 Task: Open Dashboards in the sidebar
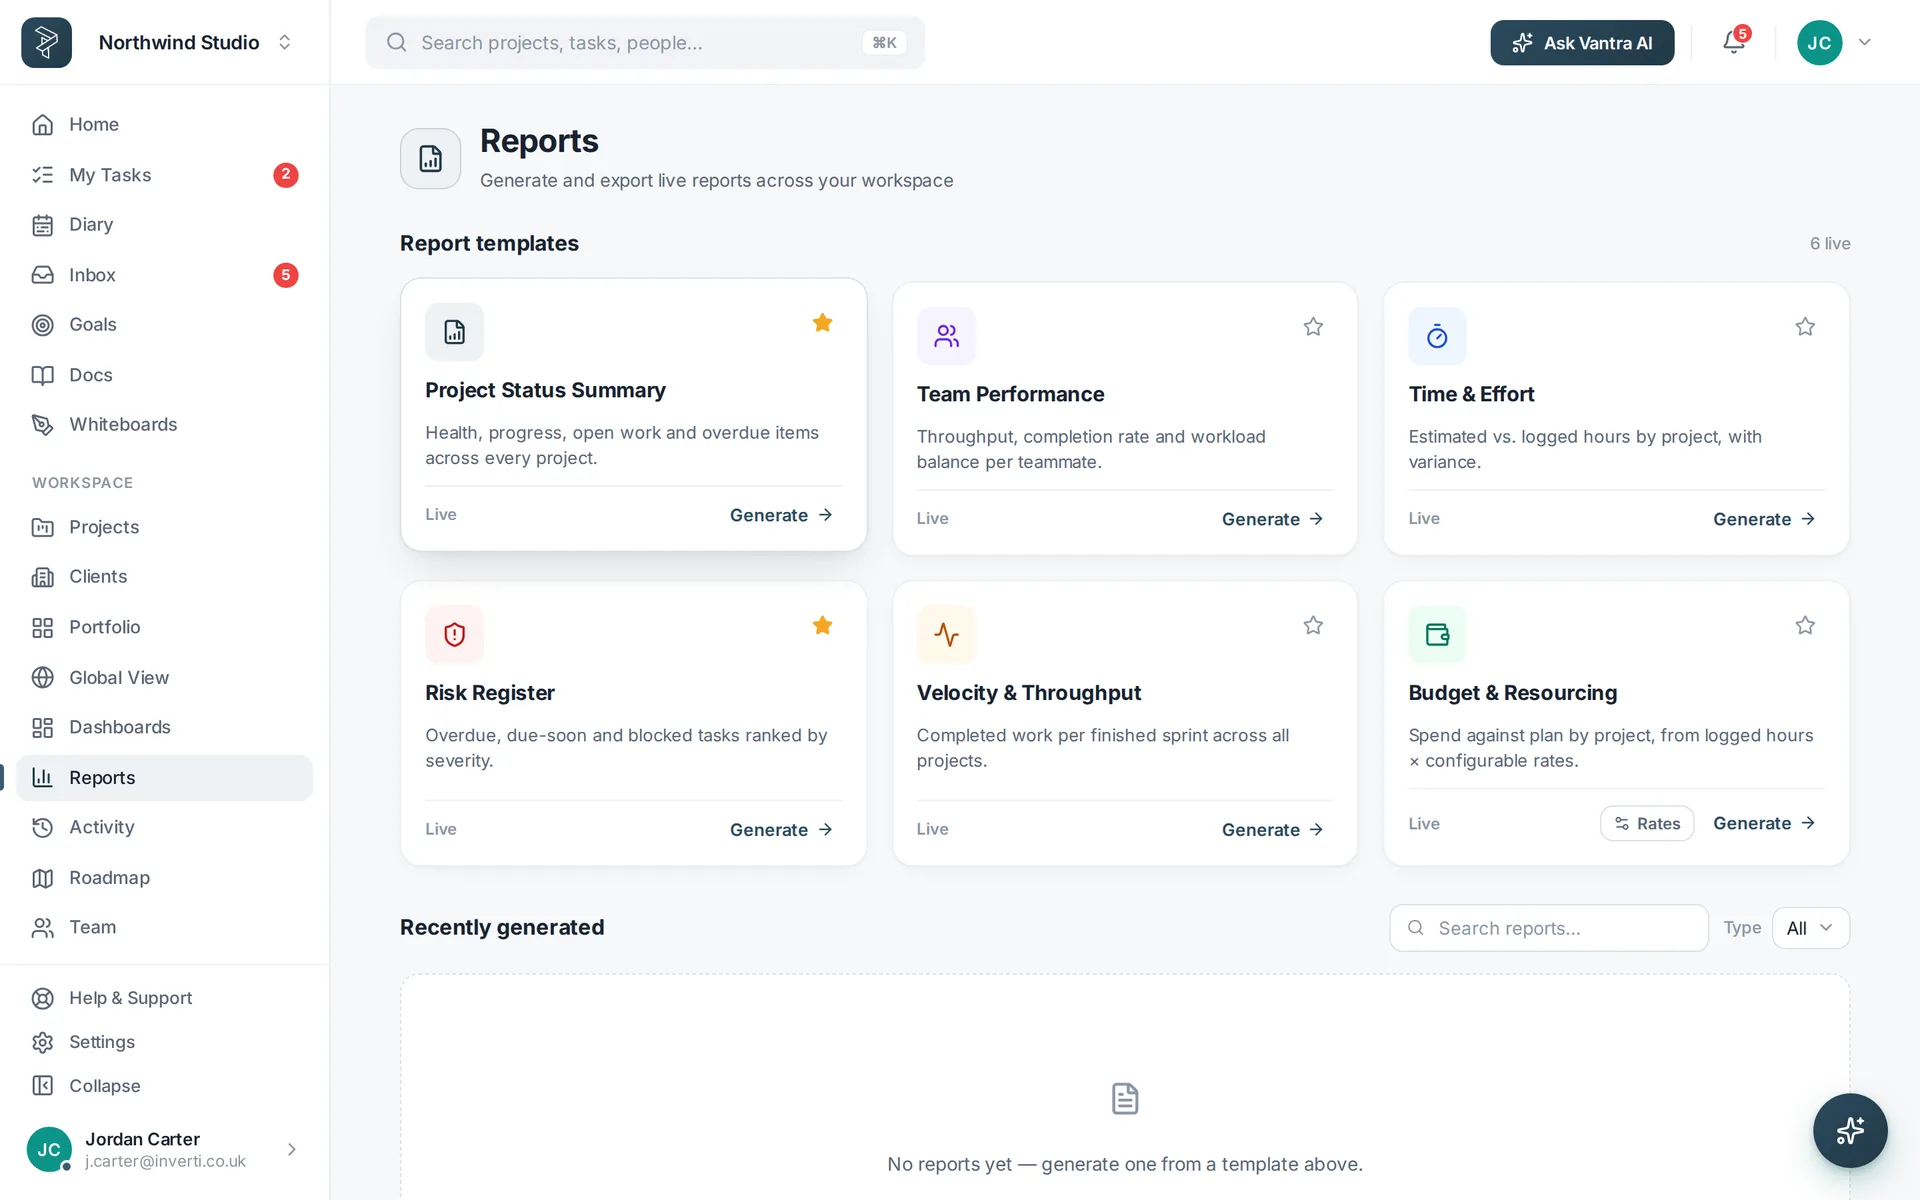[165, 727]
